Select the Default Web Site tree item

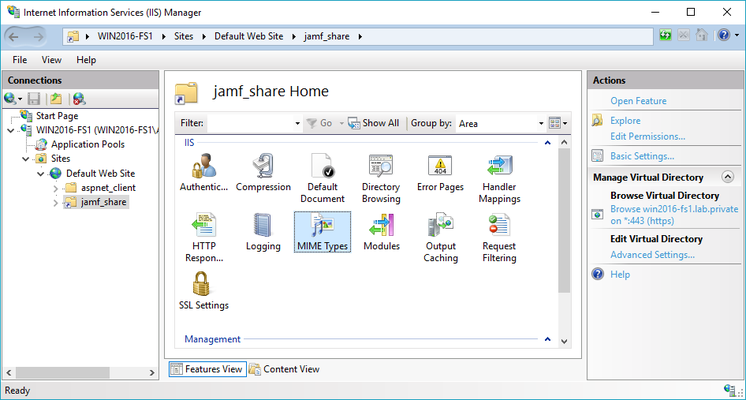coord(100,174)
